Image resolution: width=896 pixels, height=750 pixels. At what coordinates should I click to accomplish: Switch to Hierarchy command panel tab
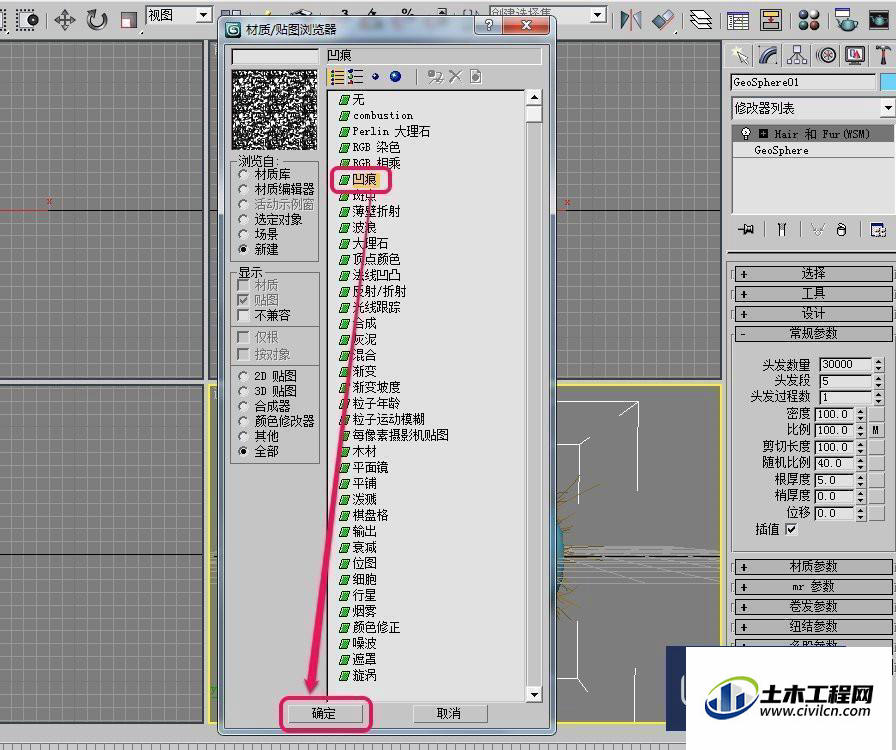(x=797, y=55)
